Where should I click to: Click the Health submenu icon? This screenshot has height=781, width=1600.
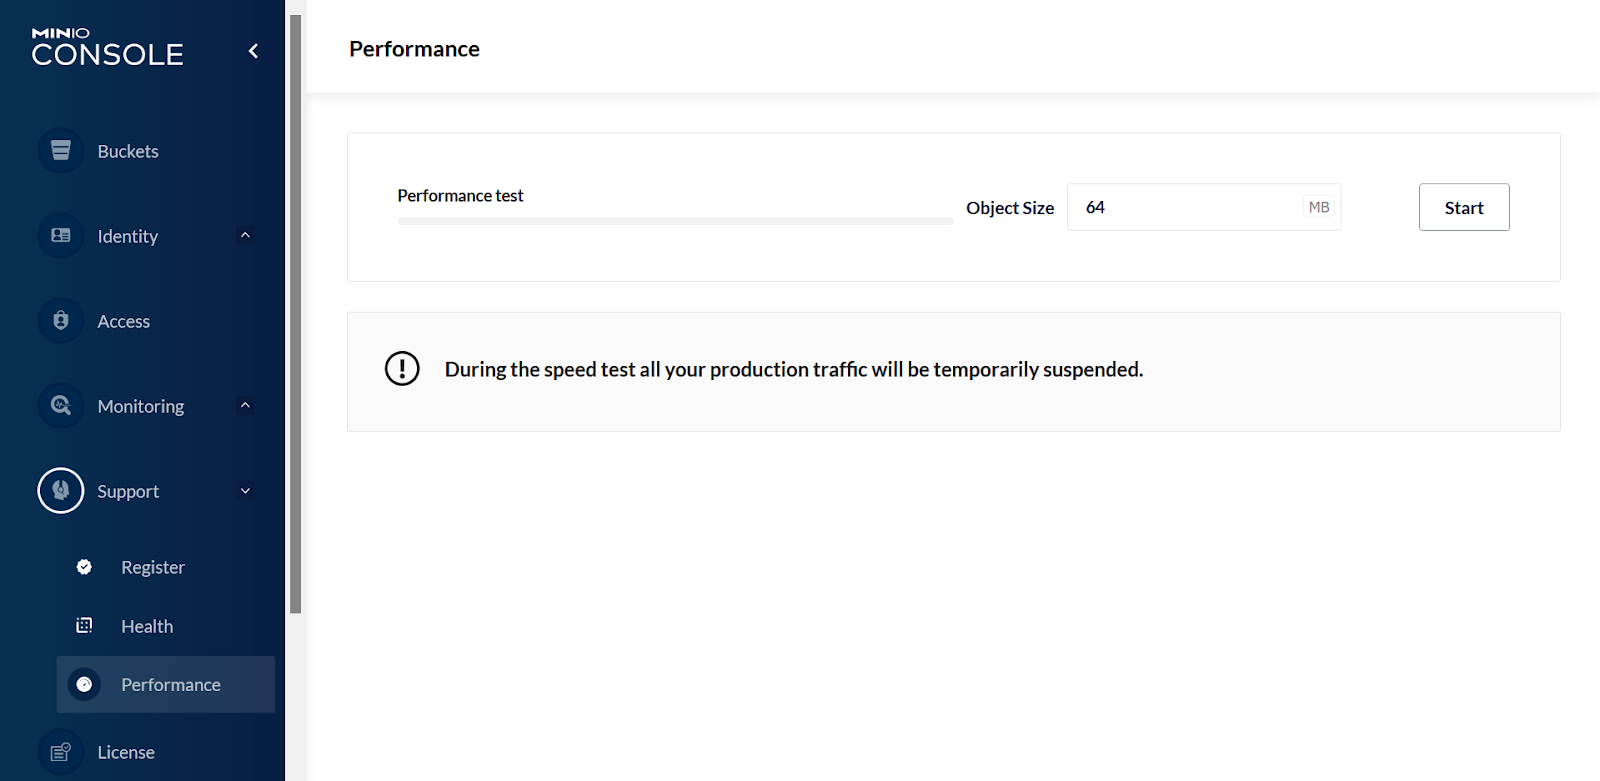(x=84, y=626)
